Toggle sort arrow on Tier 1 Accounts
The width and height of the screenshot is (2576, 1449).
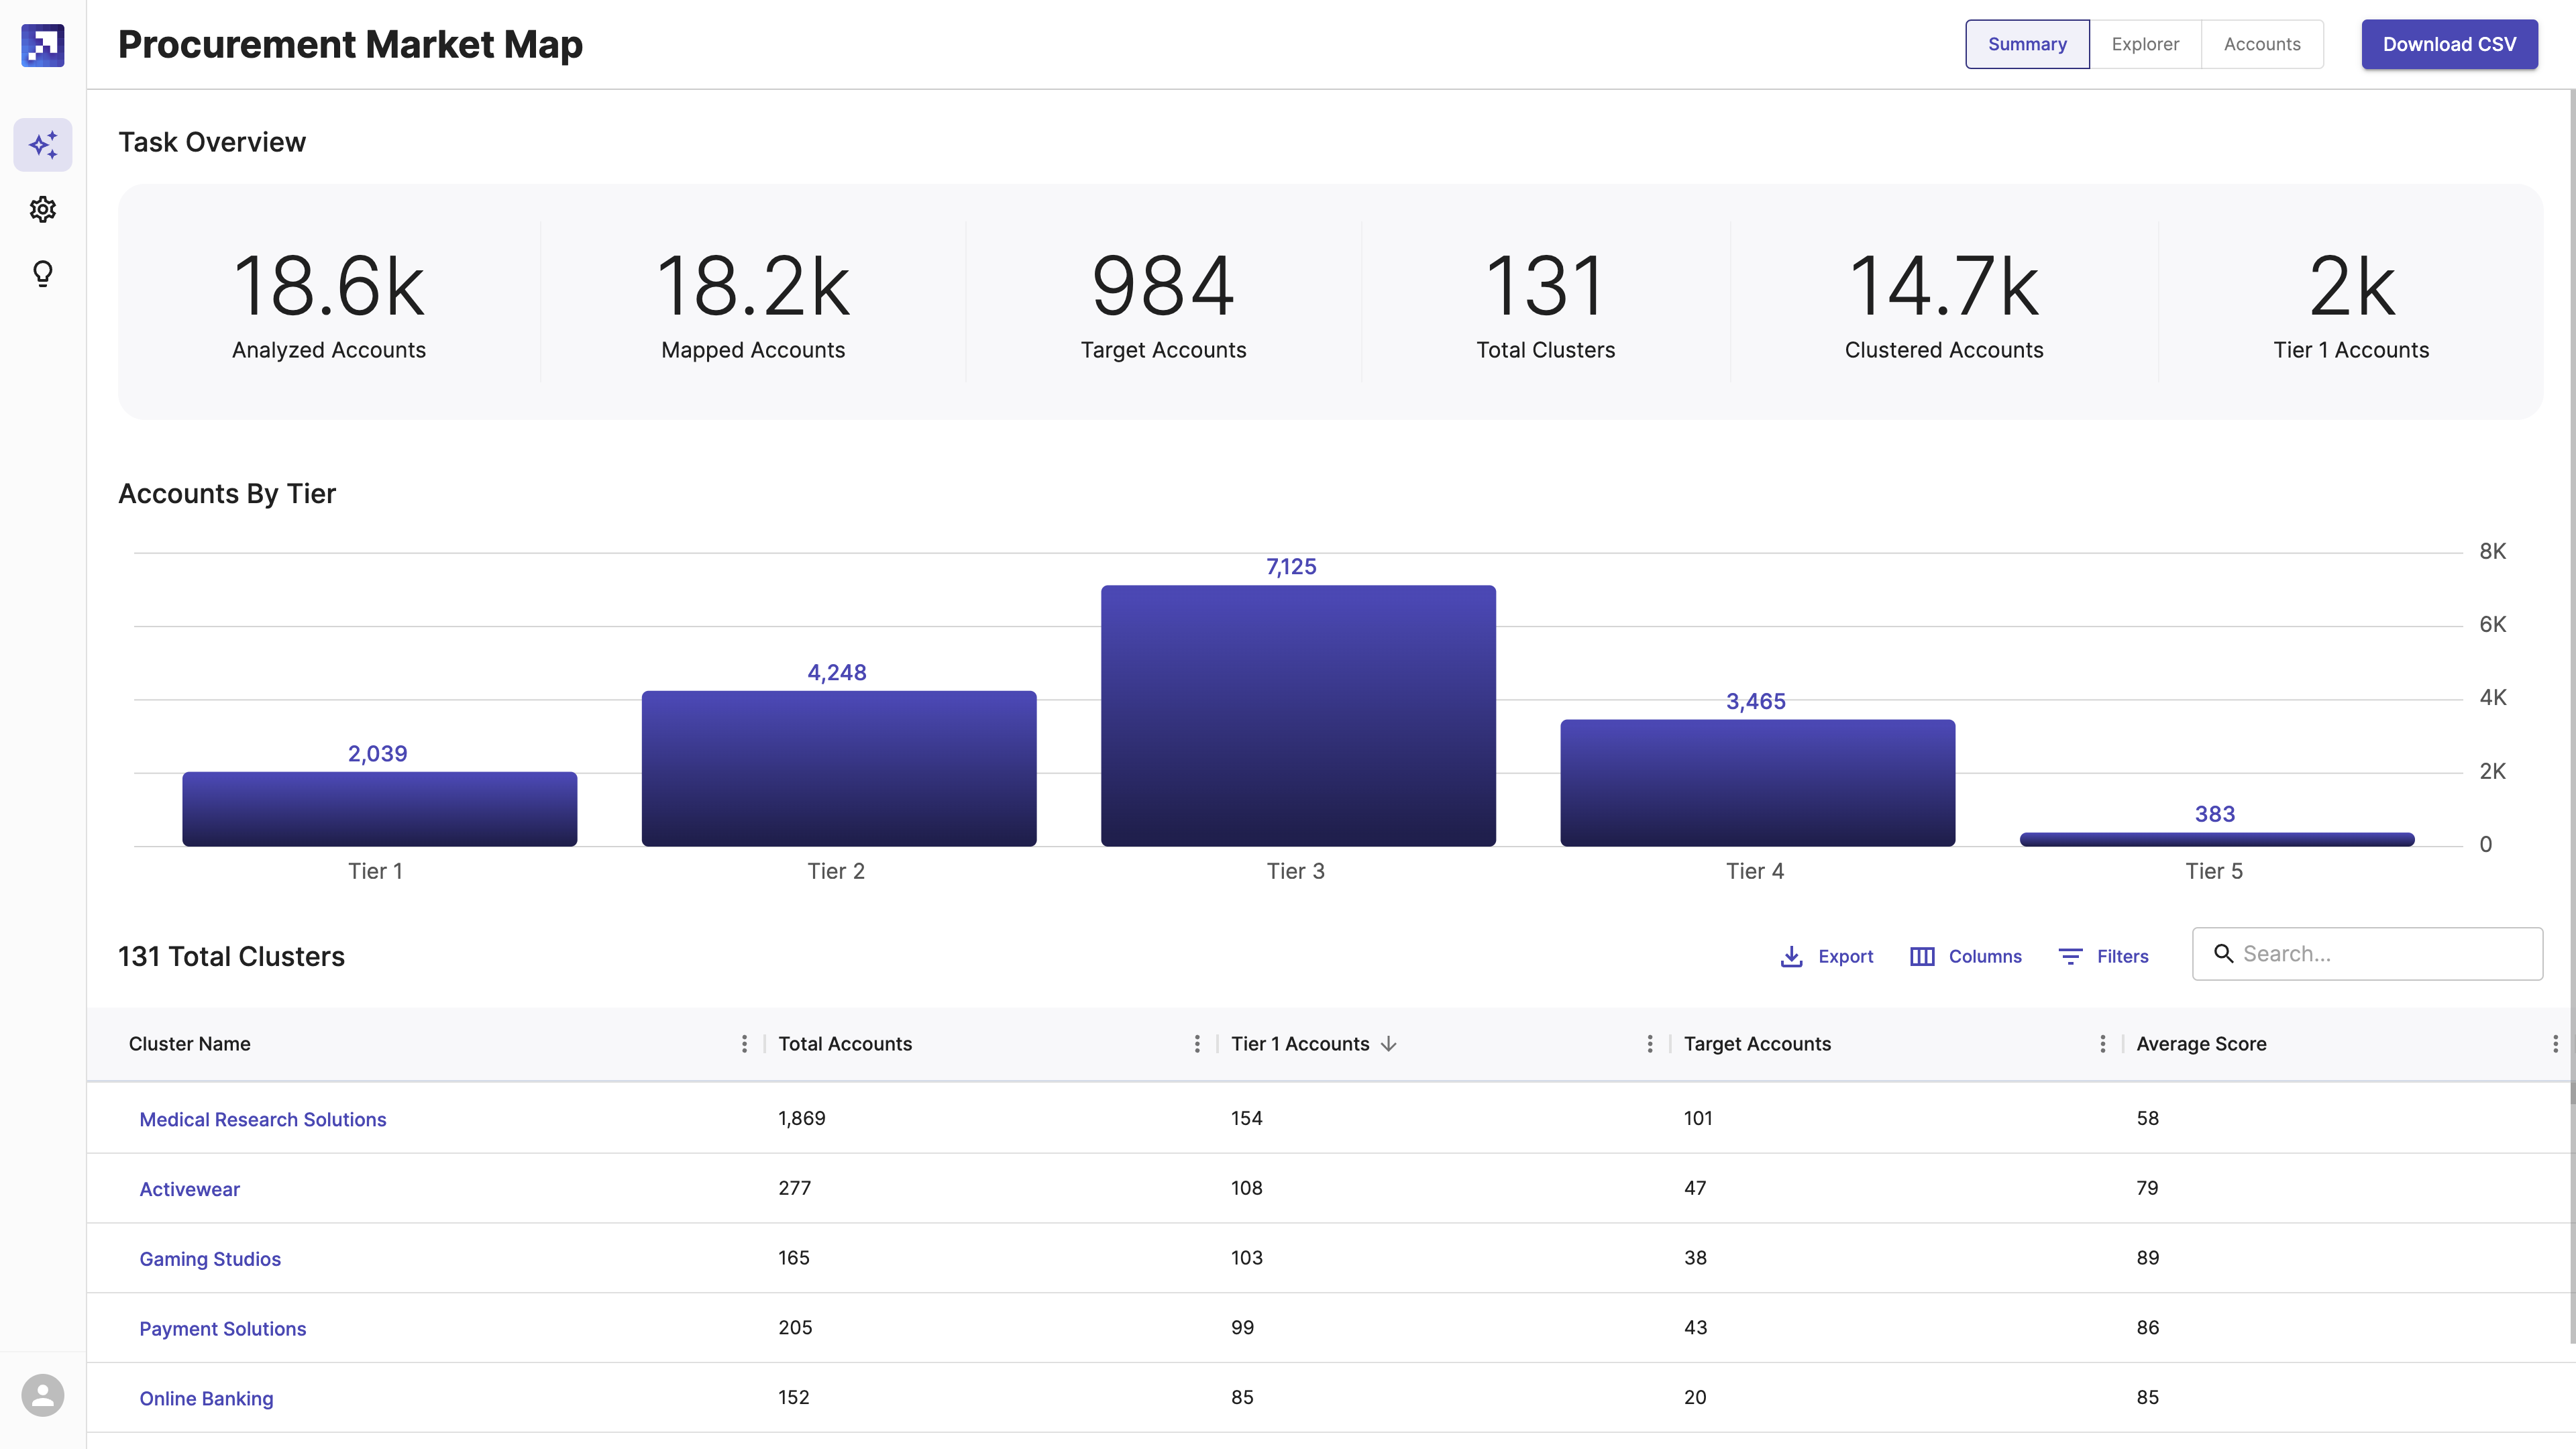pos(1388,1043)
